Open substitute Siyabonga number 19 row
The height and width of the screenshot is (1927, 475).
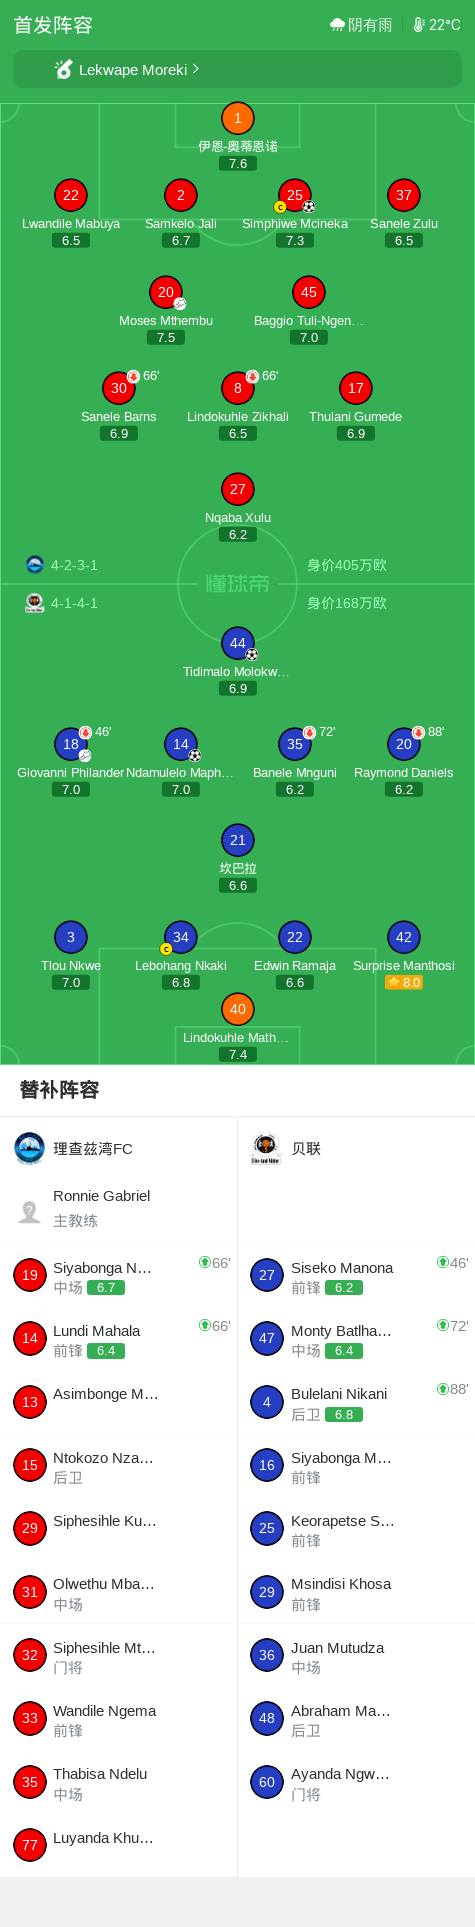(118, 1276)
